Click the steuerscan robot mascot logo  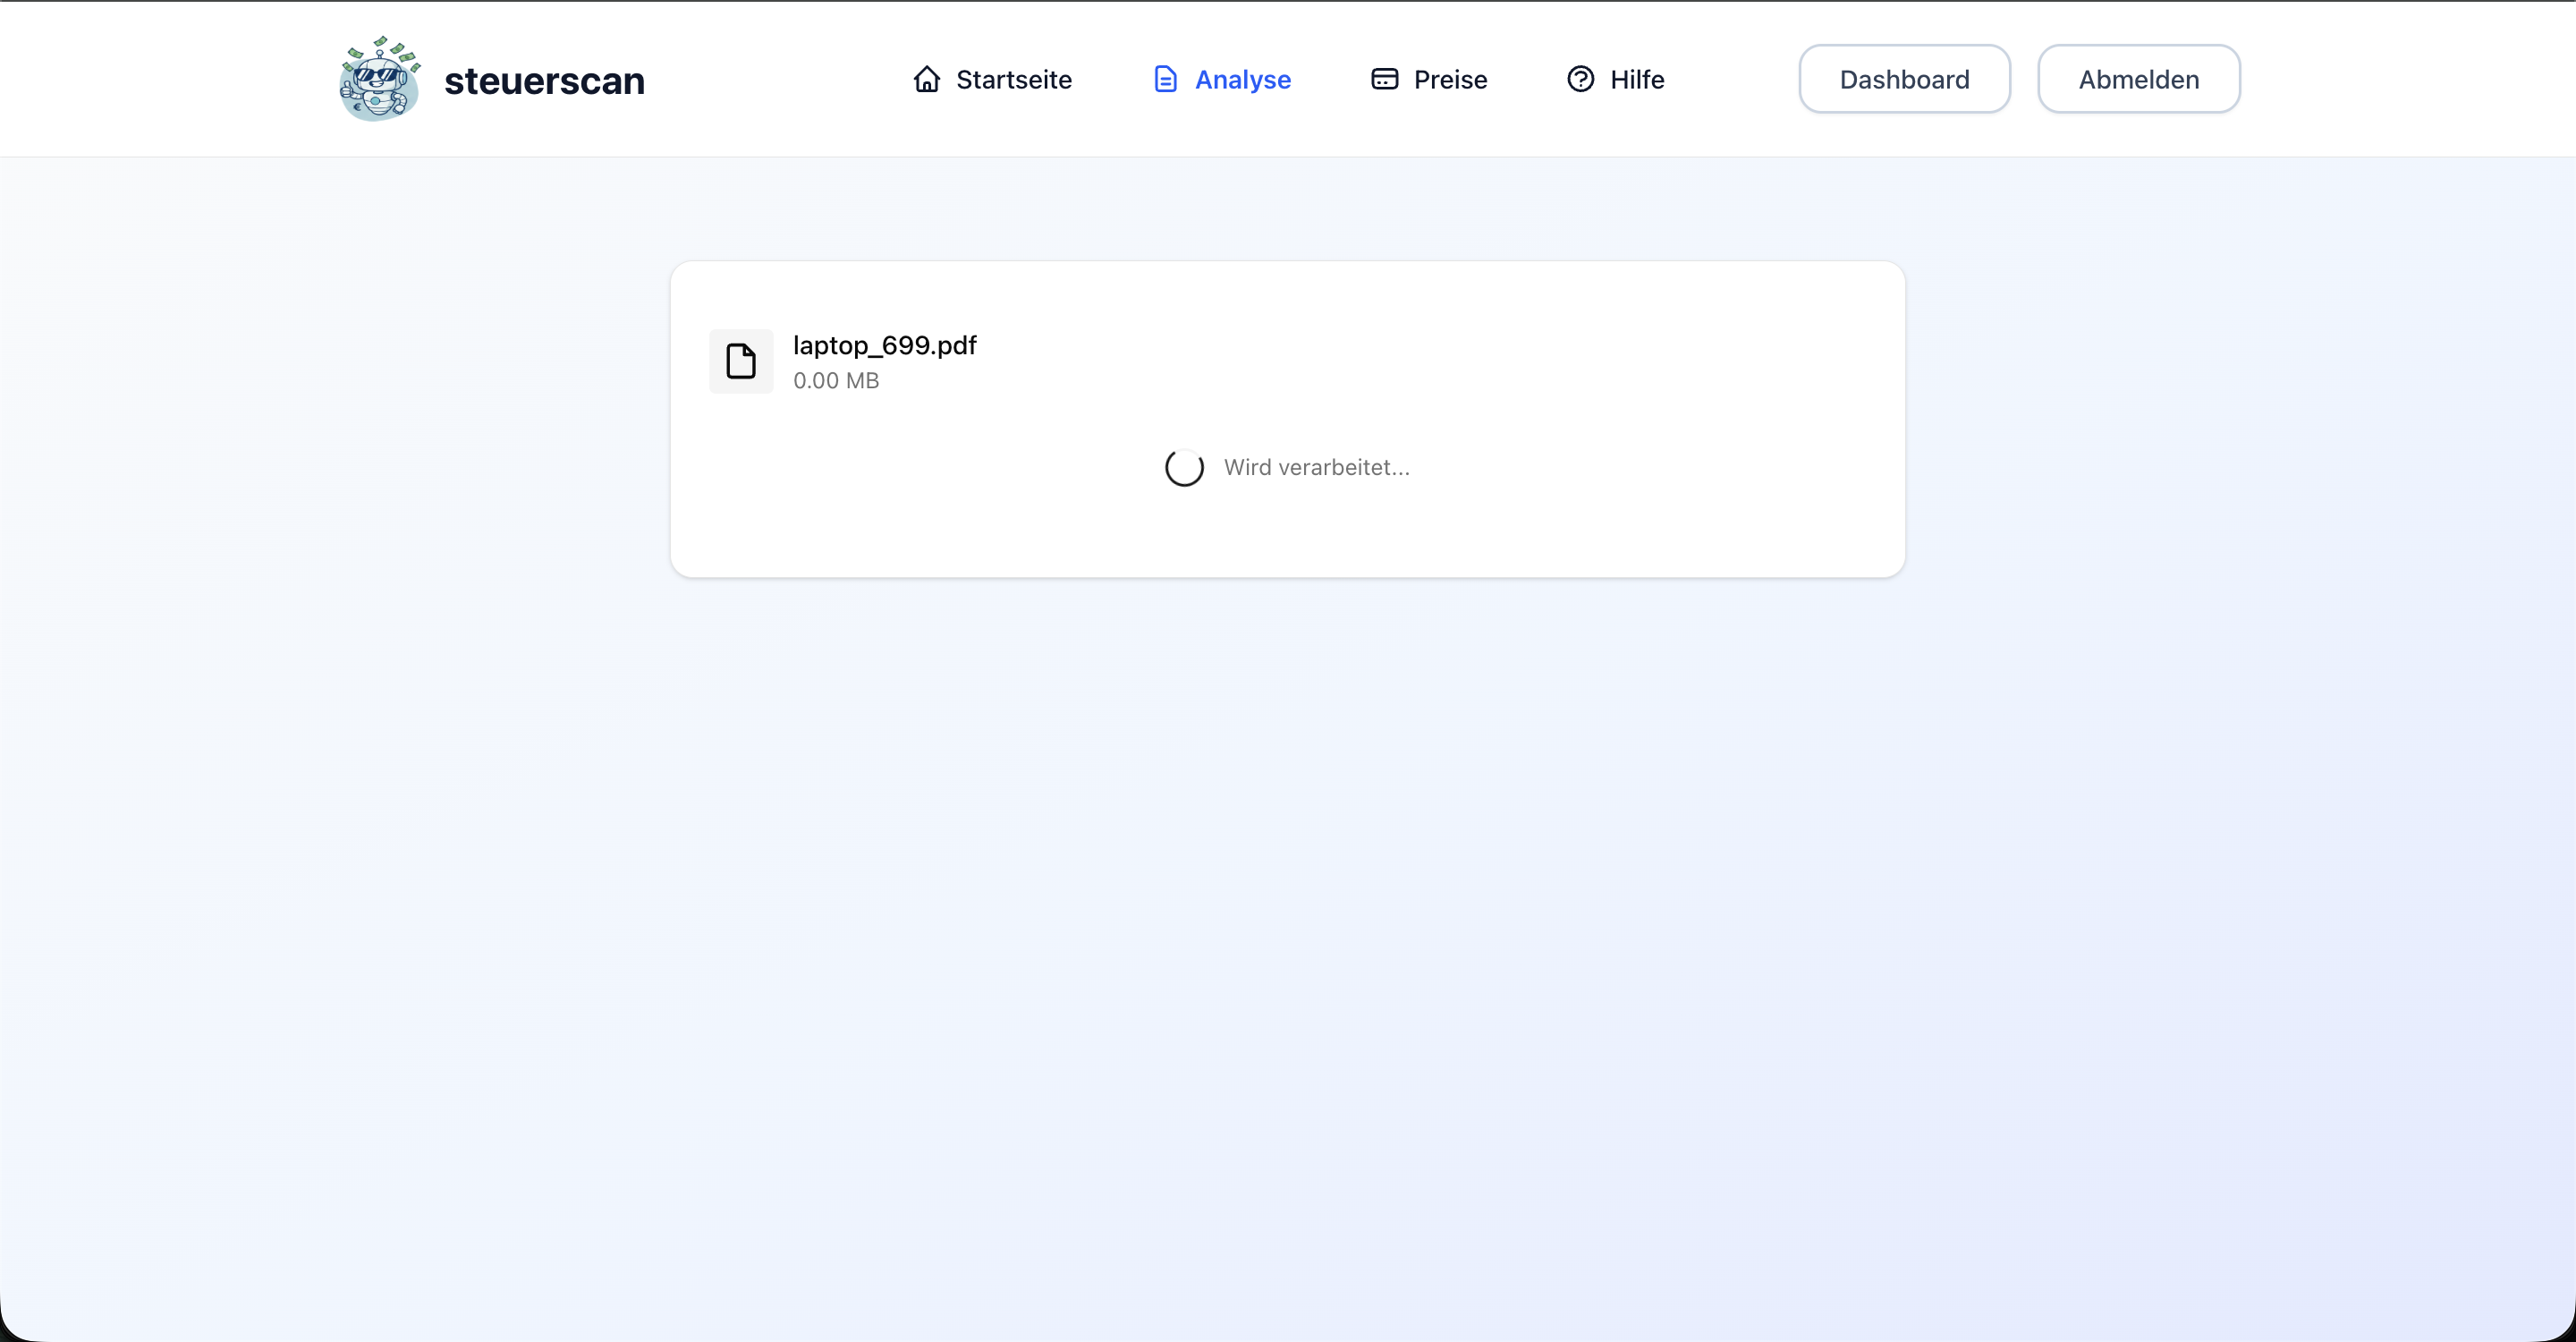click(379, 79)
